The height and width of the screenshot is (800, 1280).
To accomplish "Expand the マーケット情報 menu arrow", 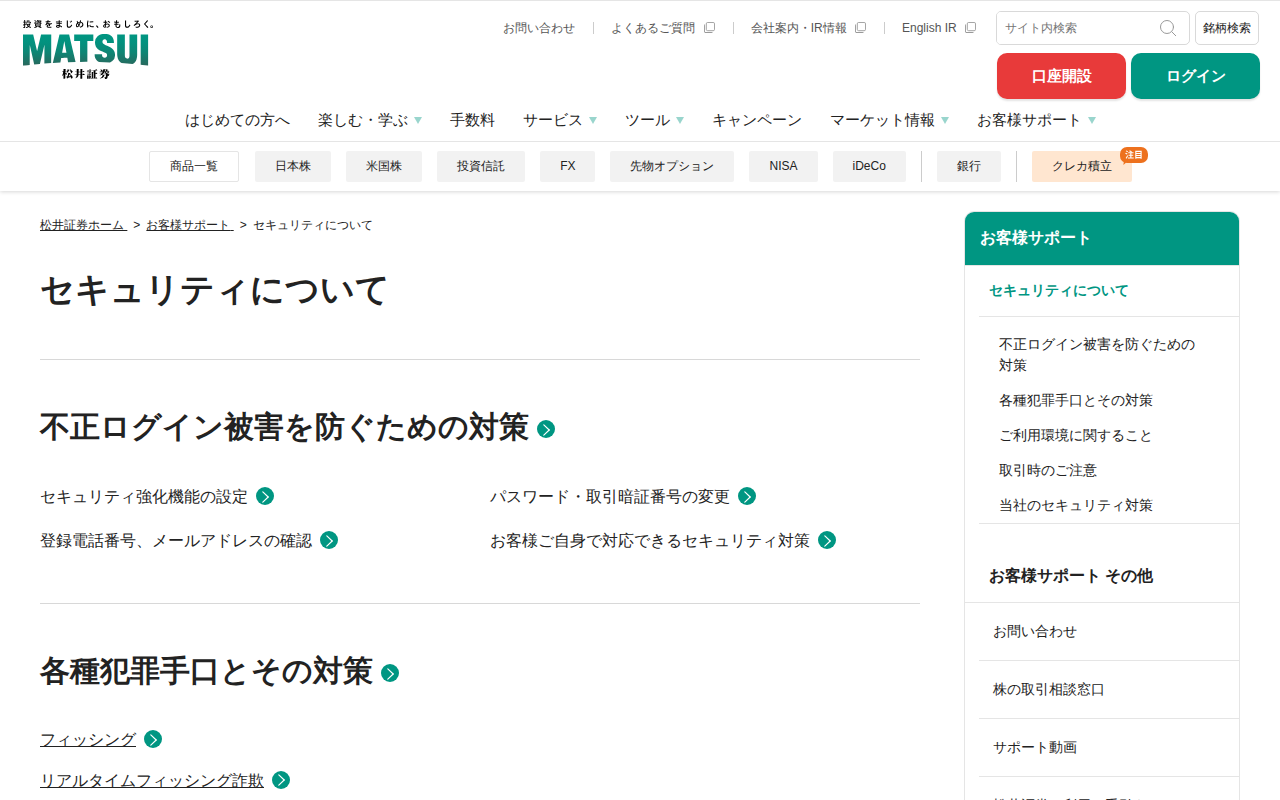I will point(945,120).
